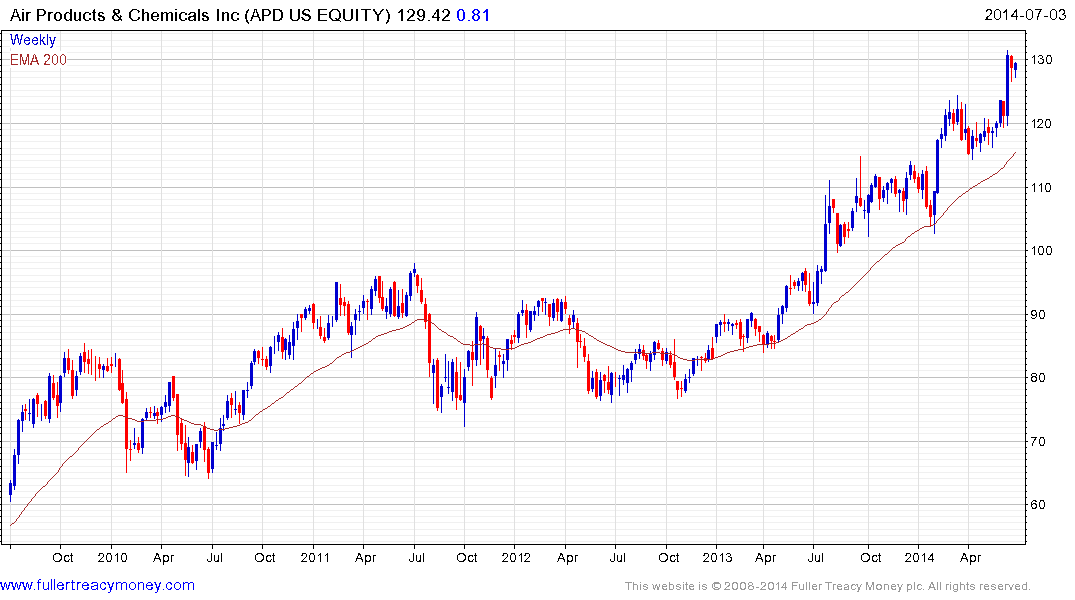This screenshot has width=1075, height=600.
Task: Click the www.fullertreacymoney.com link
Action: tap(97, 585)
